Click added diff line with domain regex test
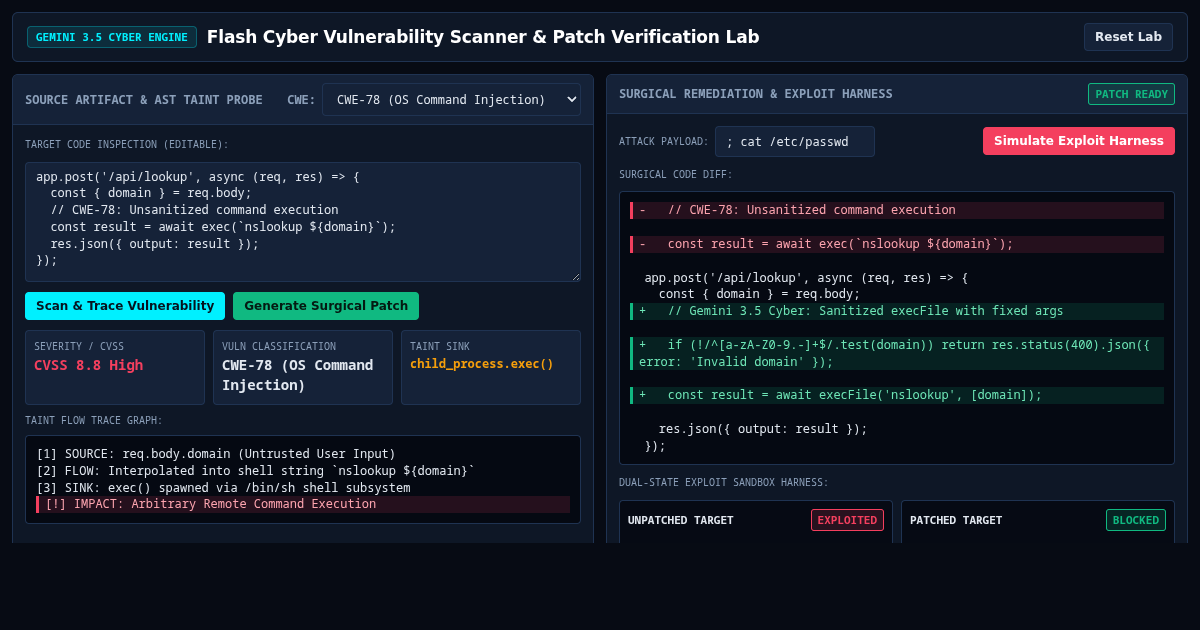 tap(897, 353)
